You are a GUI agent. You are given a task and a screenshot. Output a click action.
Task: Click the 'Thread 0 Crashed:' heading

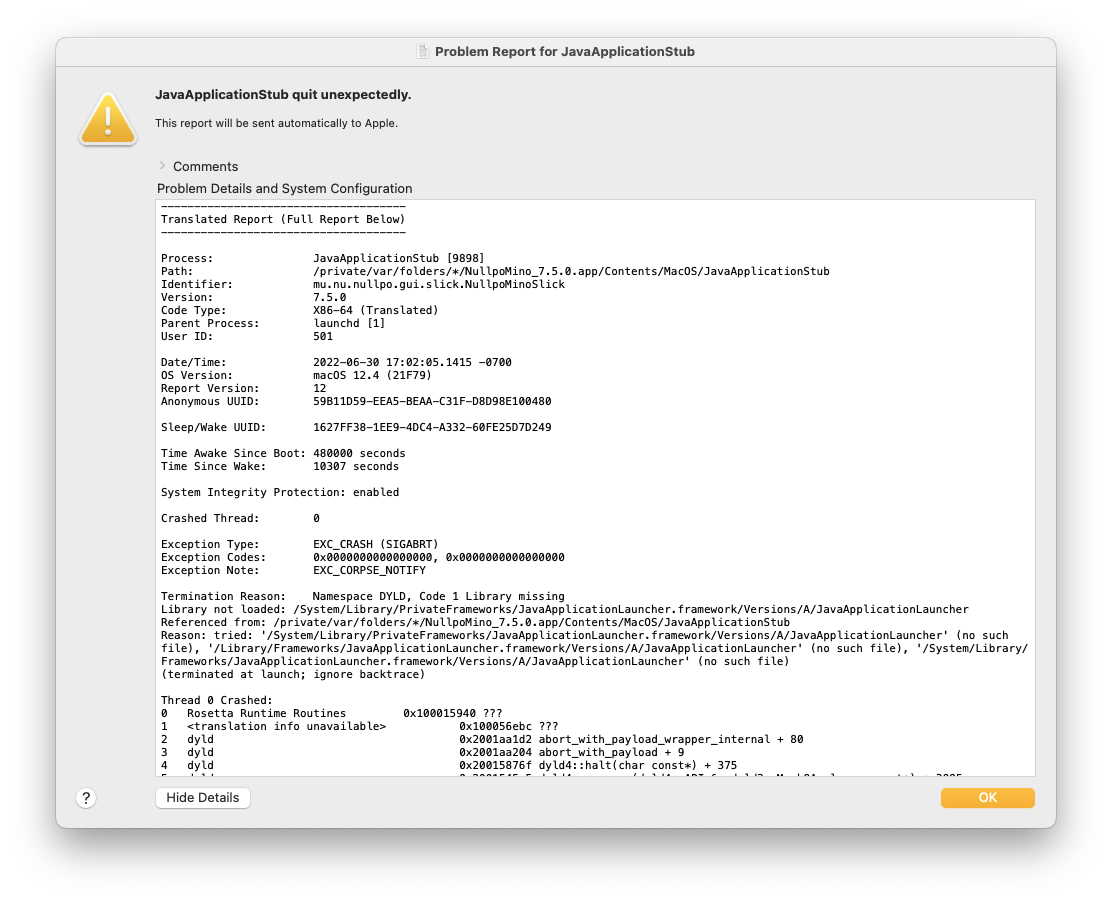(216, 700)
